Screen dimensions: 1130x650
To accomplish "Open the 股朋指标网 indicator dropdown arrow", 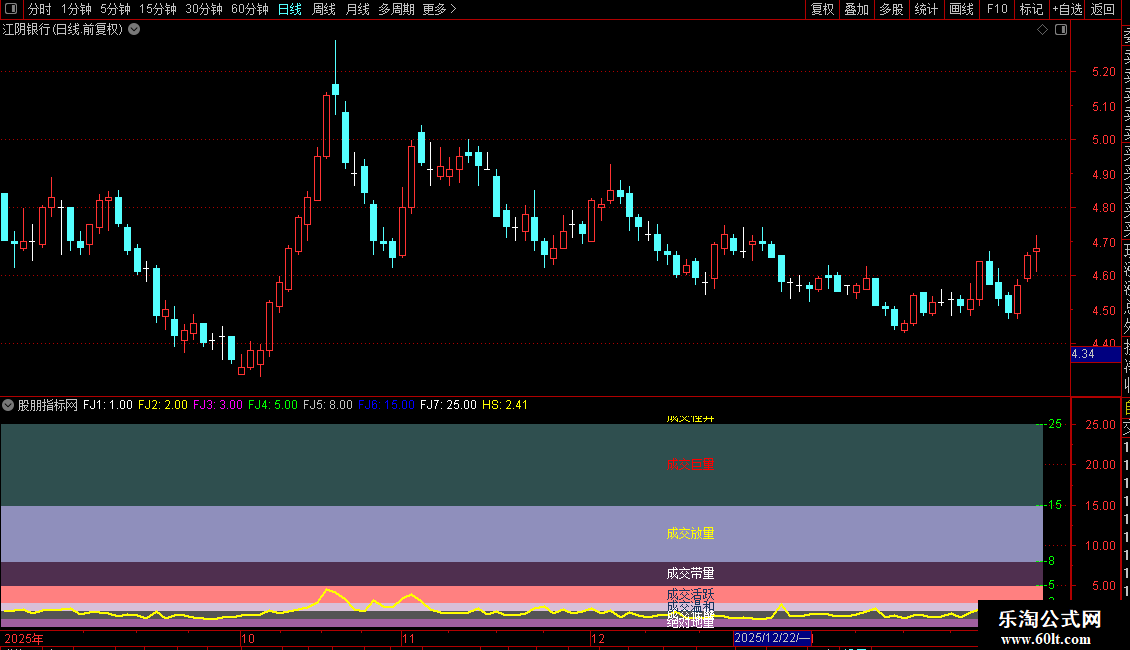I will [8, 405].
